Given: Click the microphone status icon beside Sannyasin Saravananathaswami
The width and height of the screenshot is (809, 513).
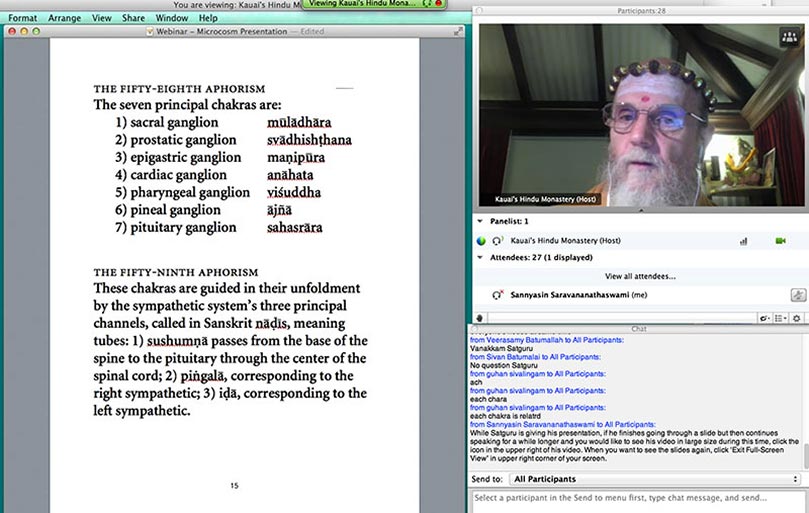Looking at the screenshot, I should tap(497, 295).
